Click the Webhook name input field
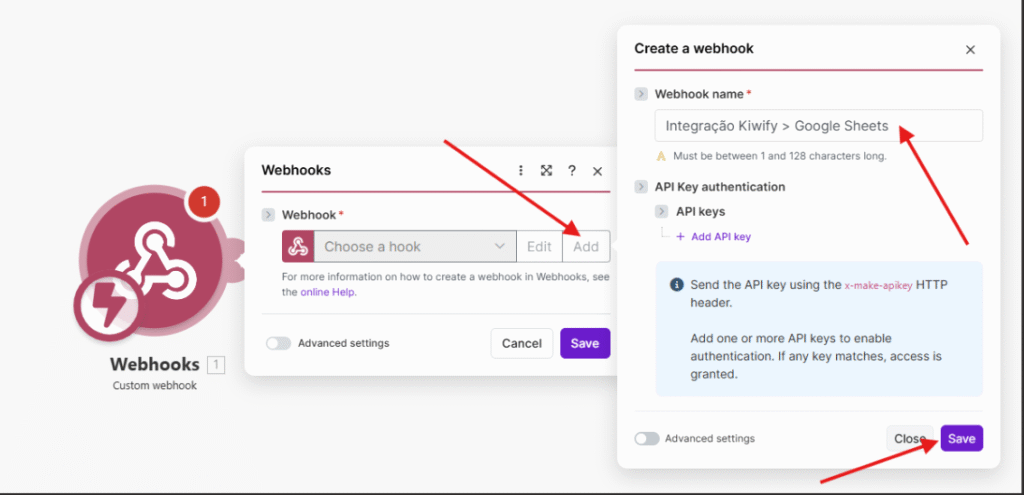 (x=816, y=126)
